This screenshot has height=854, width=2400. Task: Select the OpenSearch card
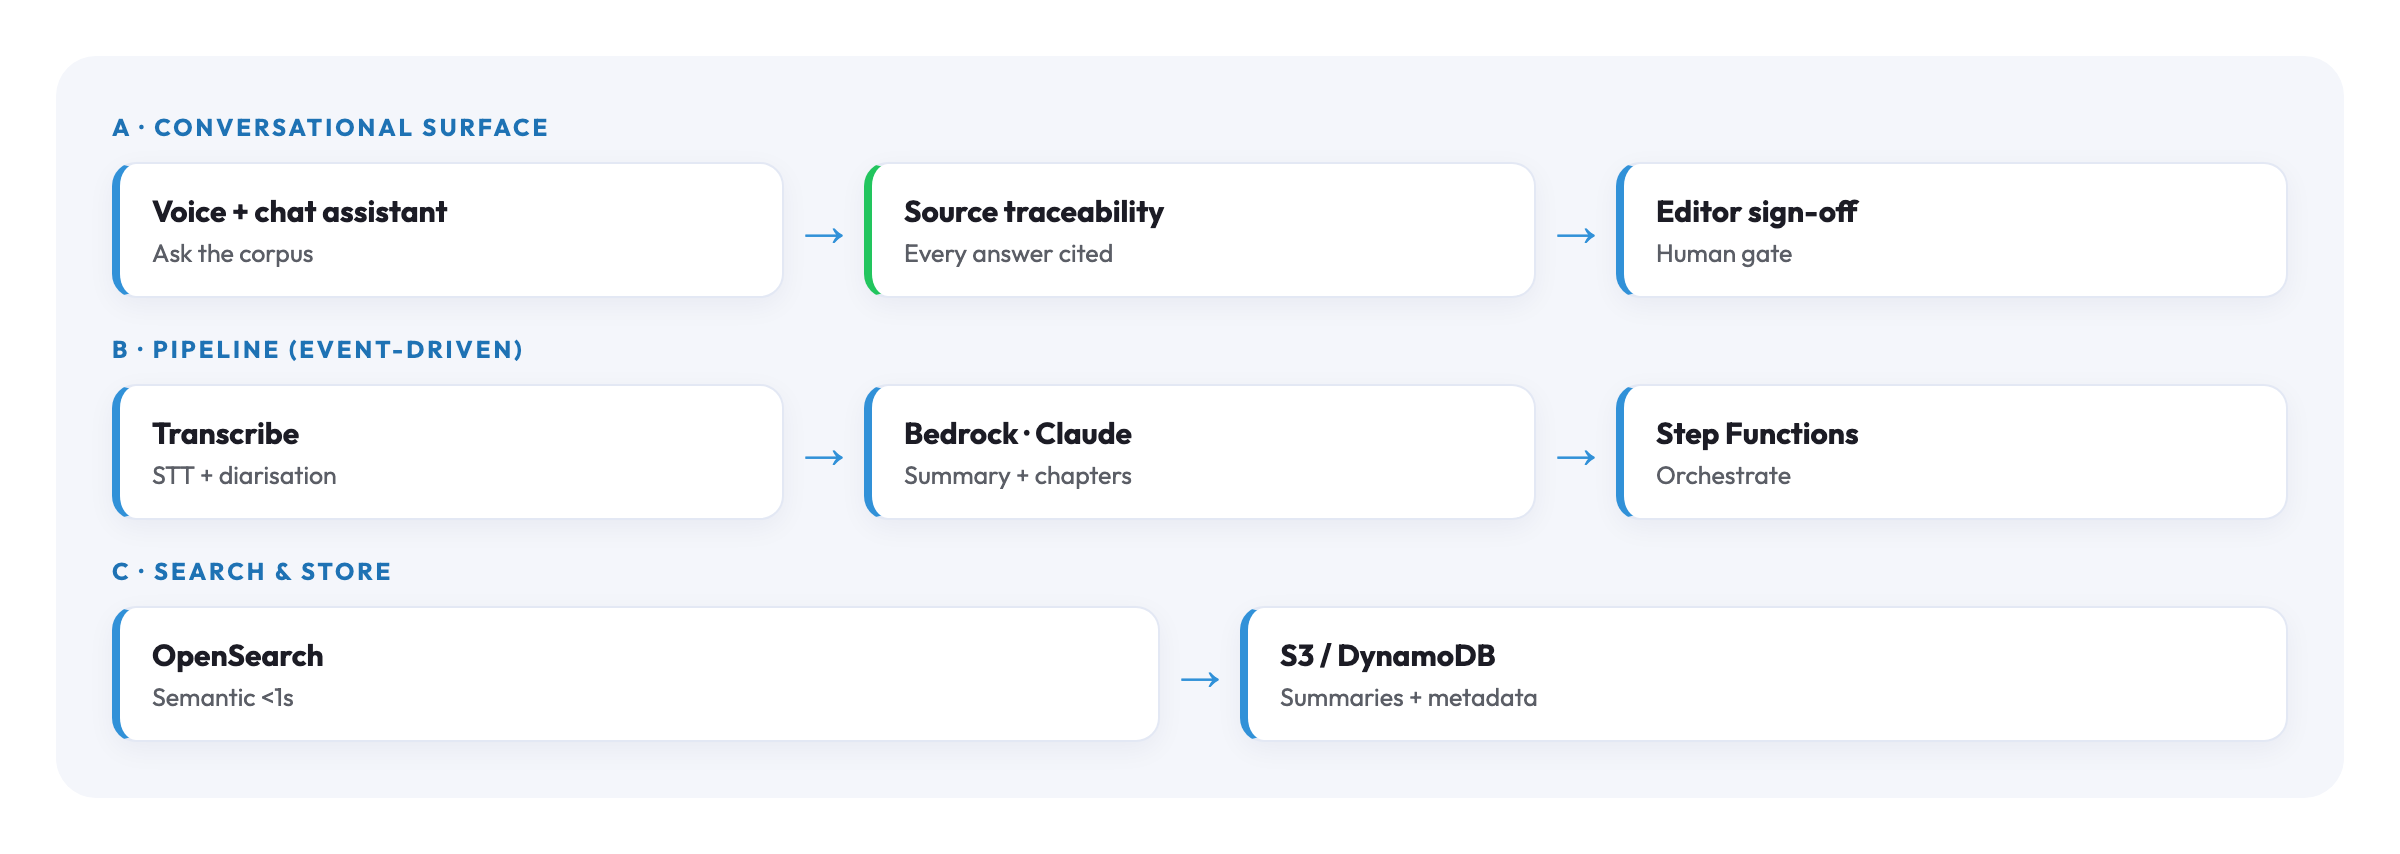[x=636, y=674]
